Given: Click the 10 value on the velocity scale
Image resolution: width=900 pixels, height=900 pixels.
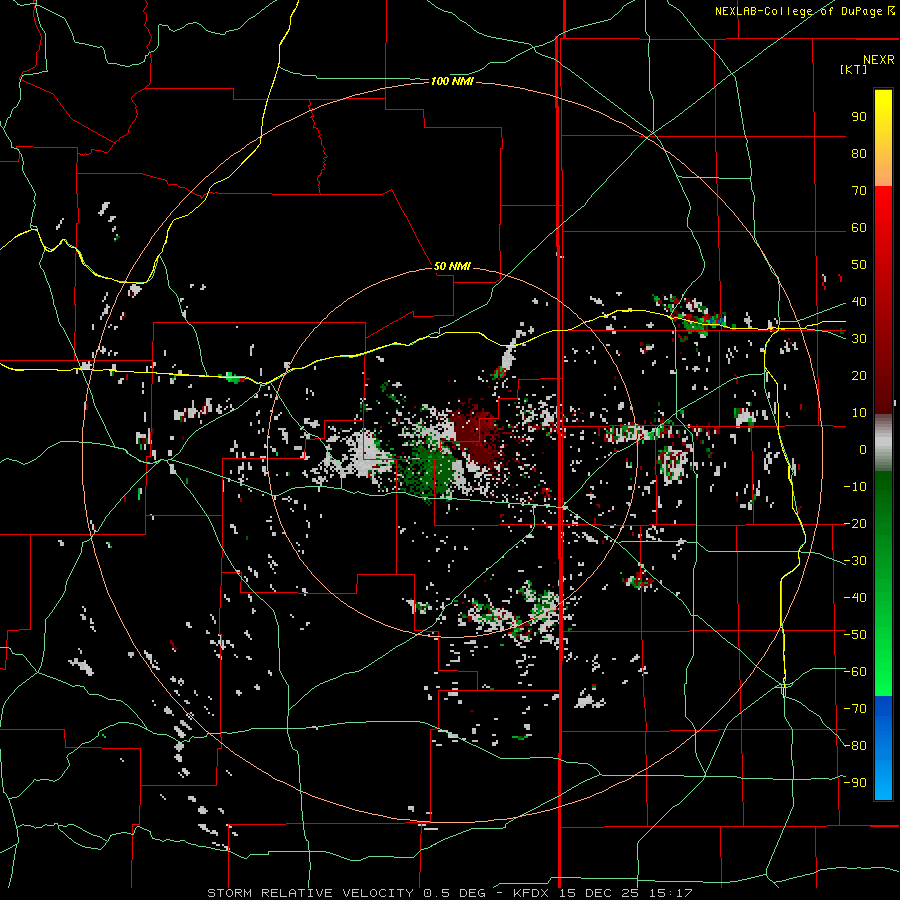Looking at the screenshot, I should (859, 413).
